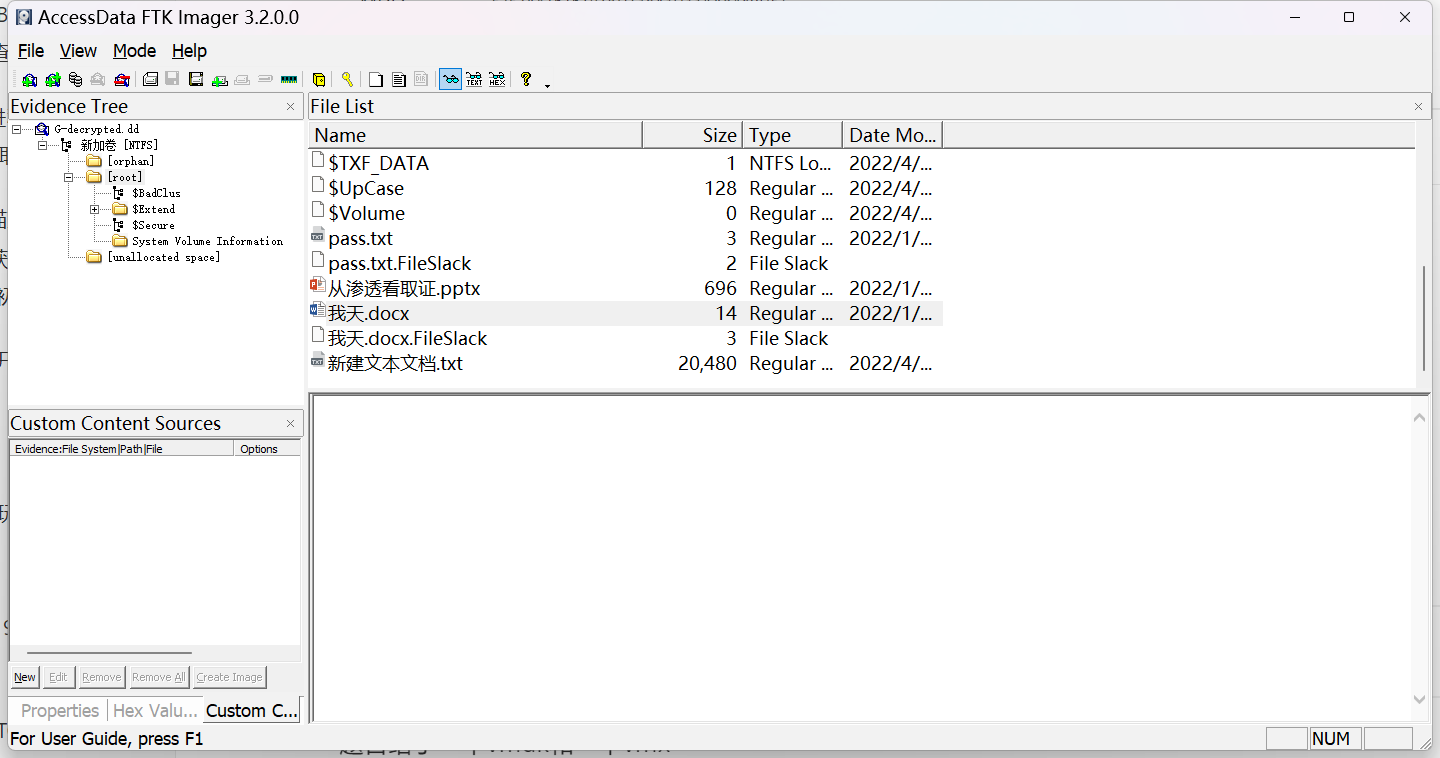Toggle automatic file view glasses mode
The height and width of the screenshot is (758, 1440).
click(x=450, y=80)
